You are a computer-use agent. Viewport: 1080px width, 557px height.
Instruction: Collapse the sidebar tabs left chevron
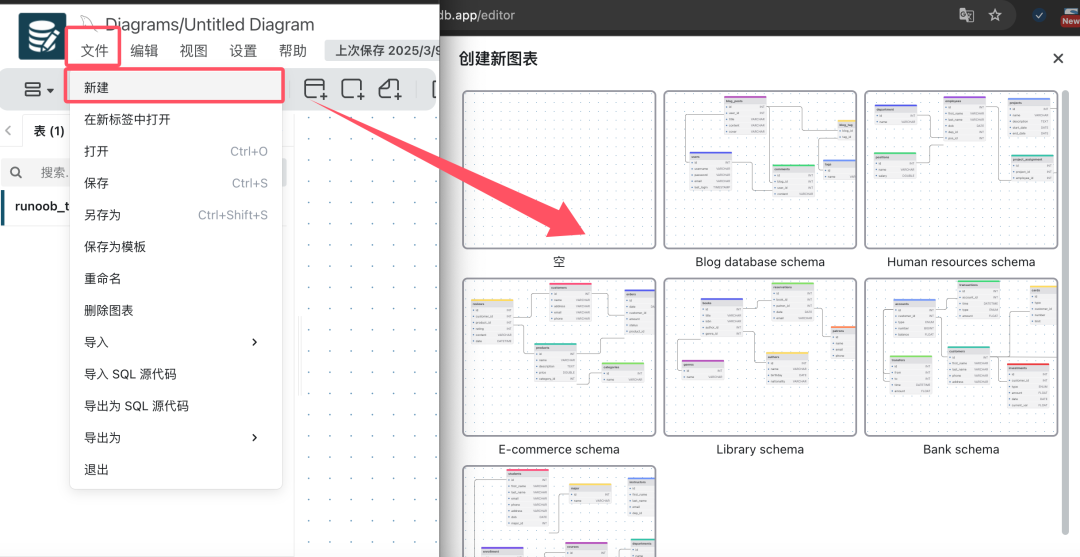9,130
